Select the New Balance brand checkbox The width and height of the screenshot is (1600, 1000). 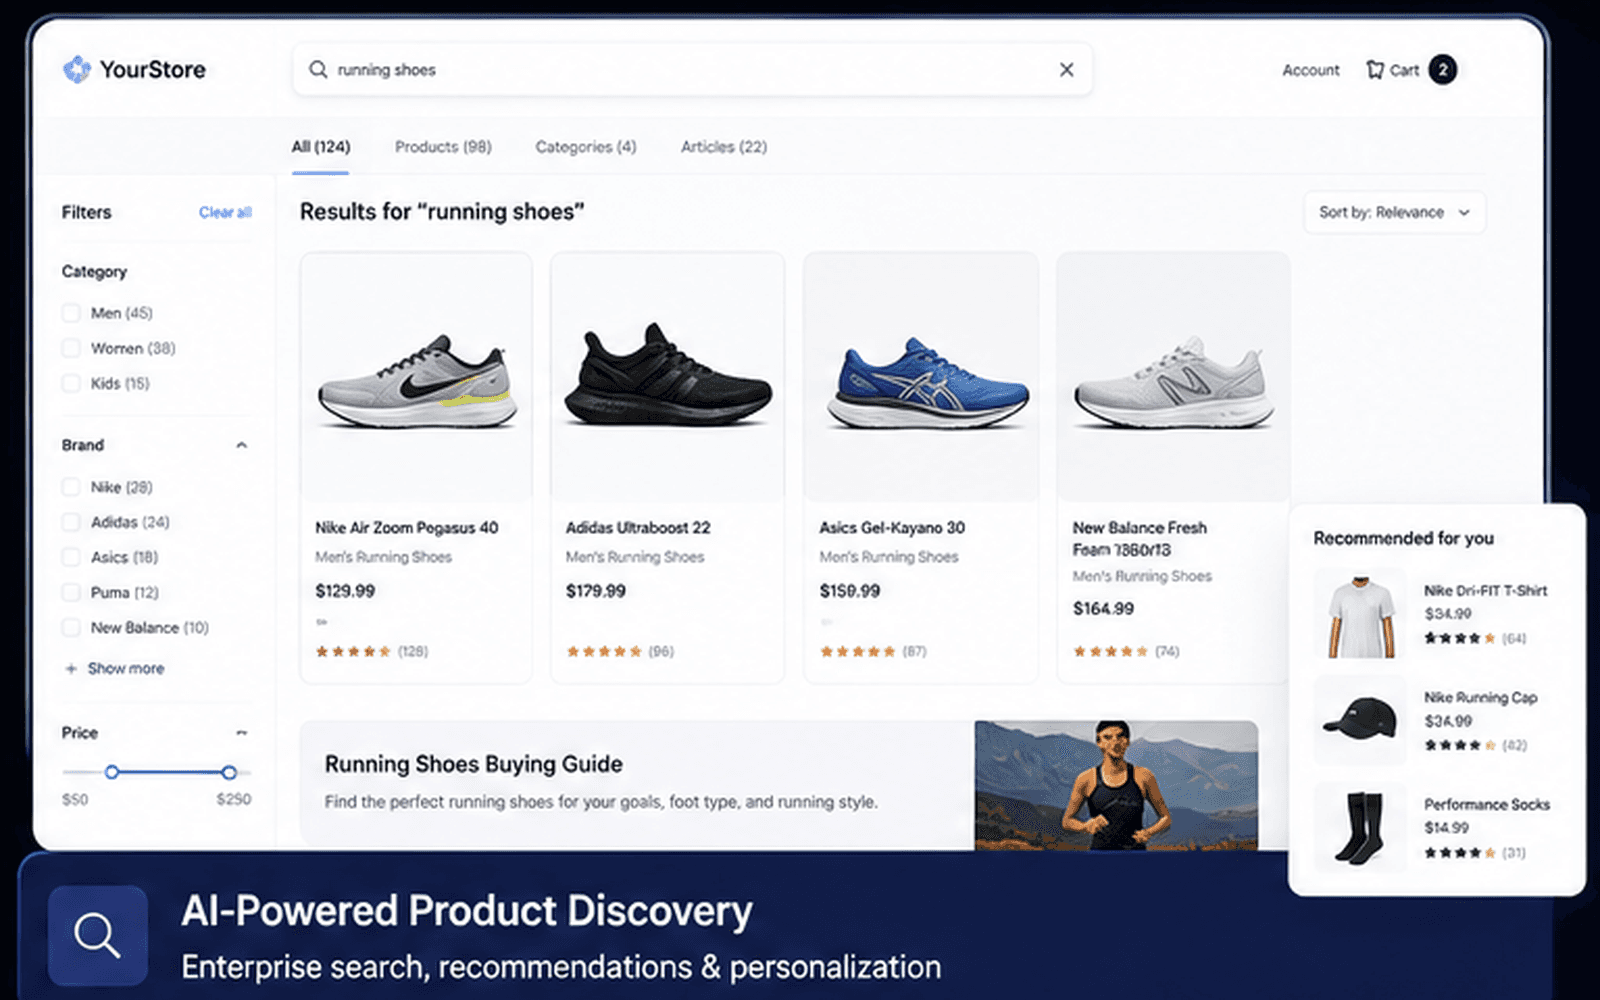[x=71, y=627]
